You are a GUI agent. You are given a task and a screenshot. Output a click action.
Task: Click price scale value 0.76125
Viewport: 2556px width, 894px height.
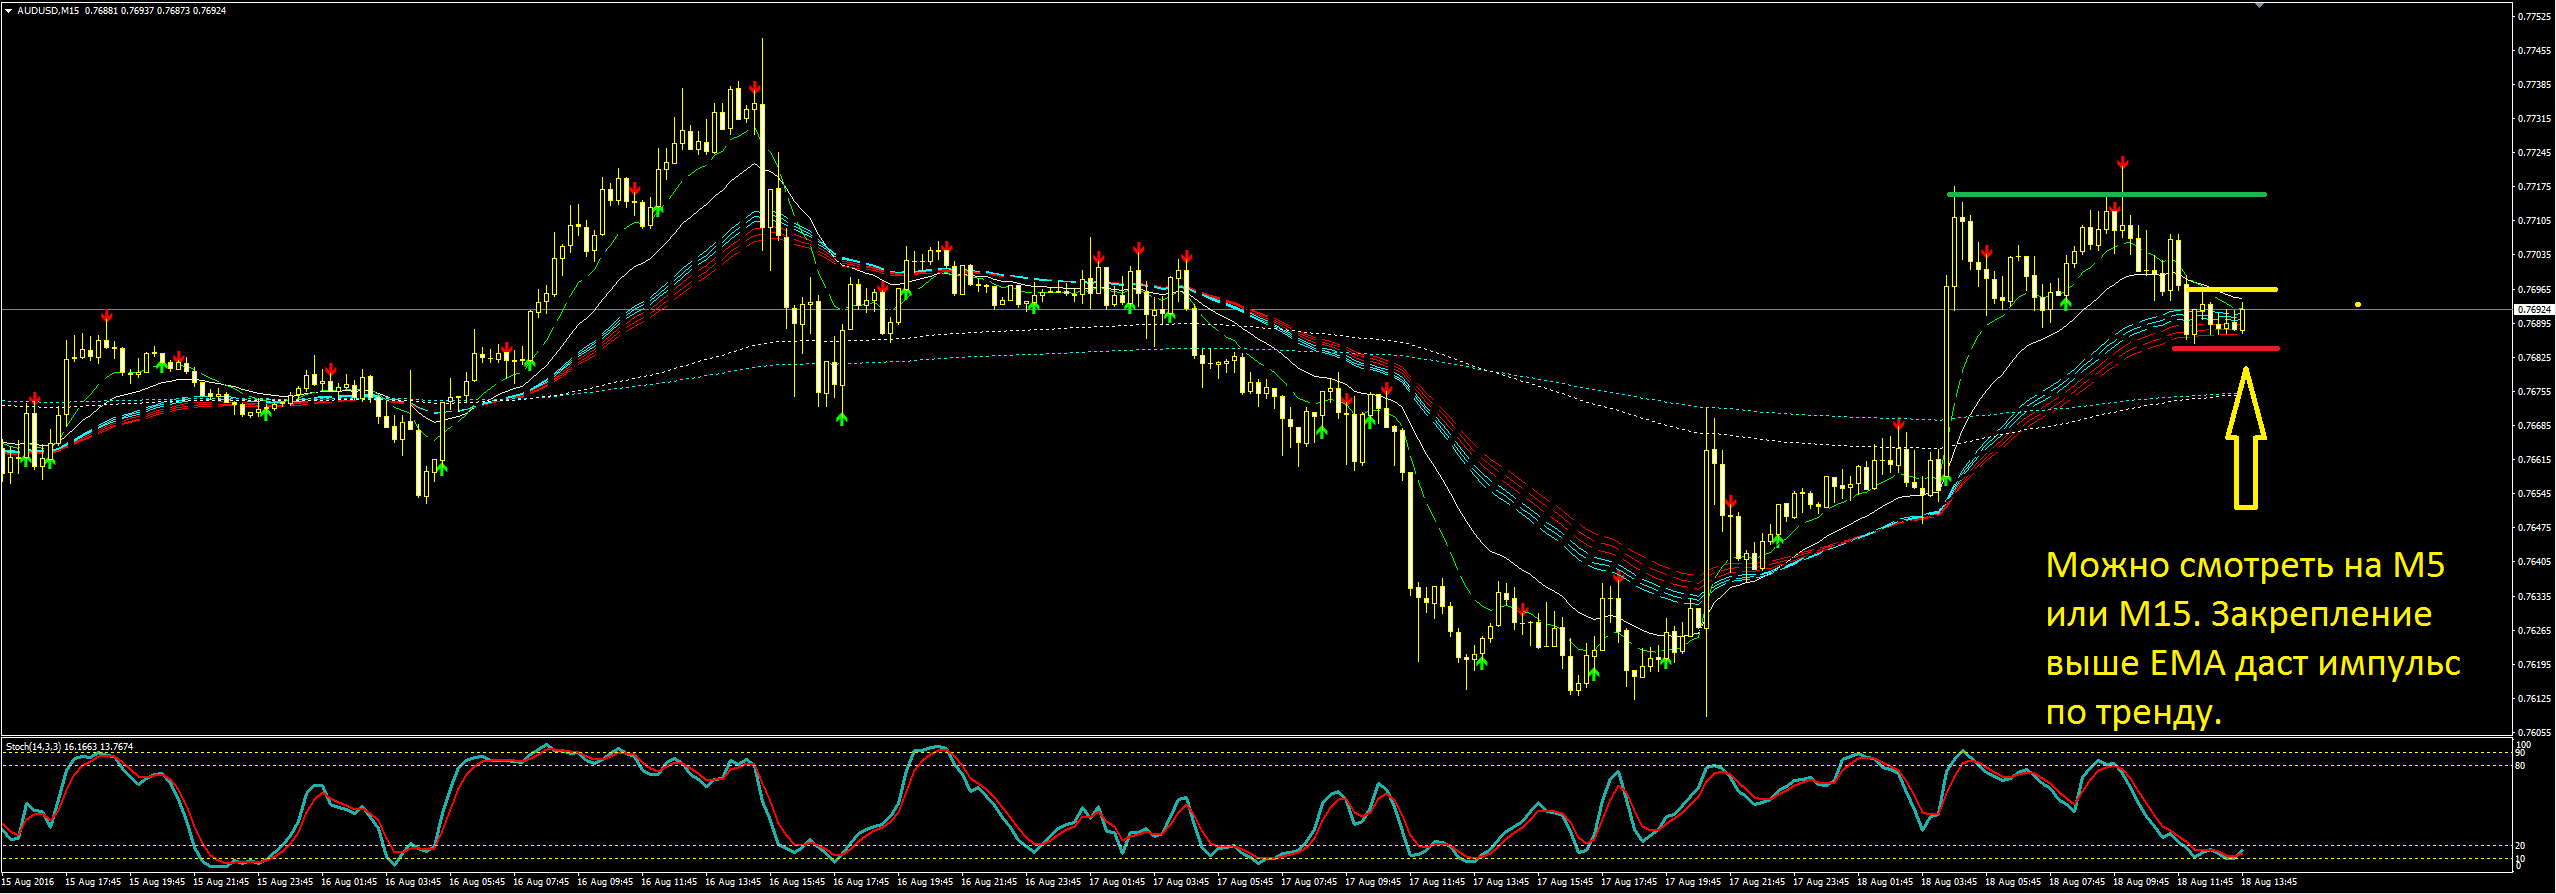(x=2534, y=699)
